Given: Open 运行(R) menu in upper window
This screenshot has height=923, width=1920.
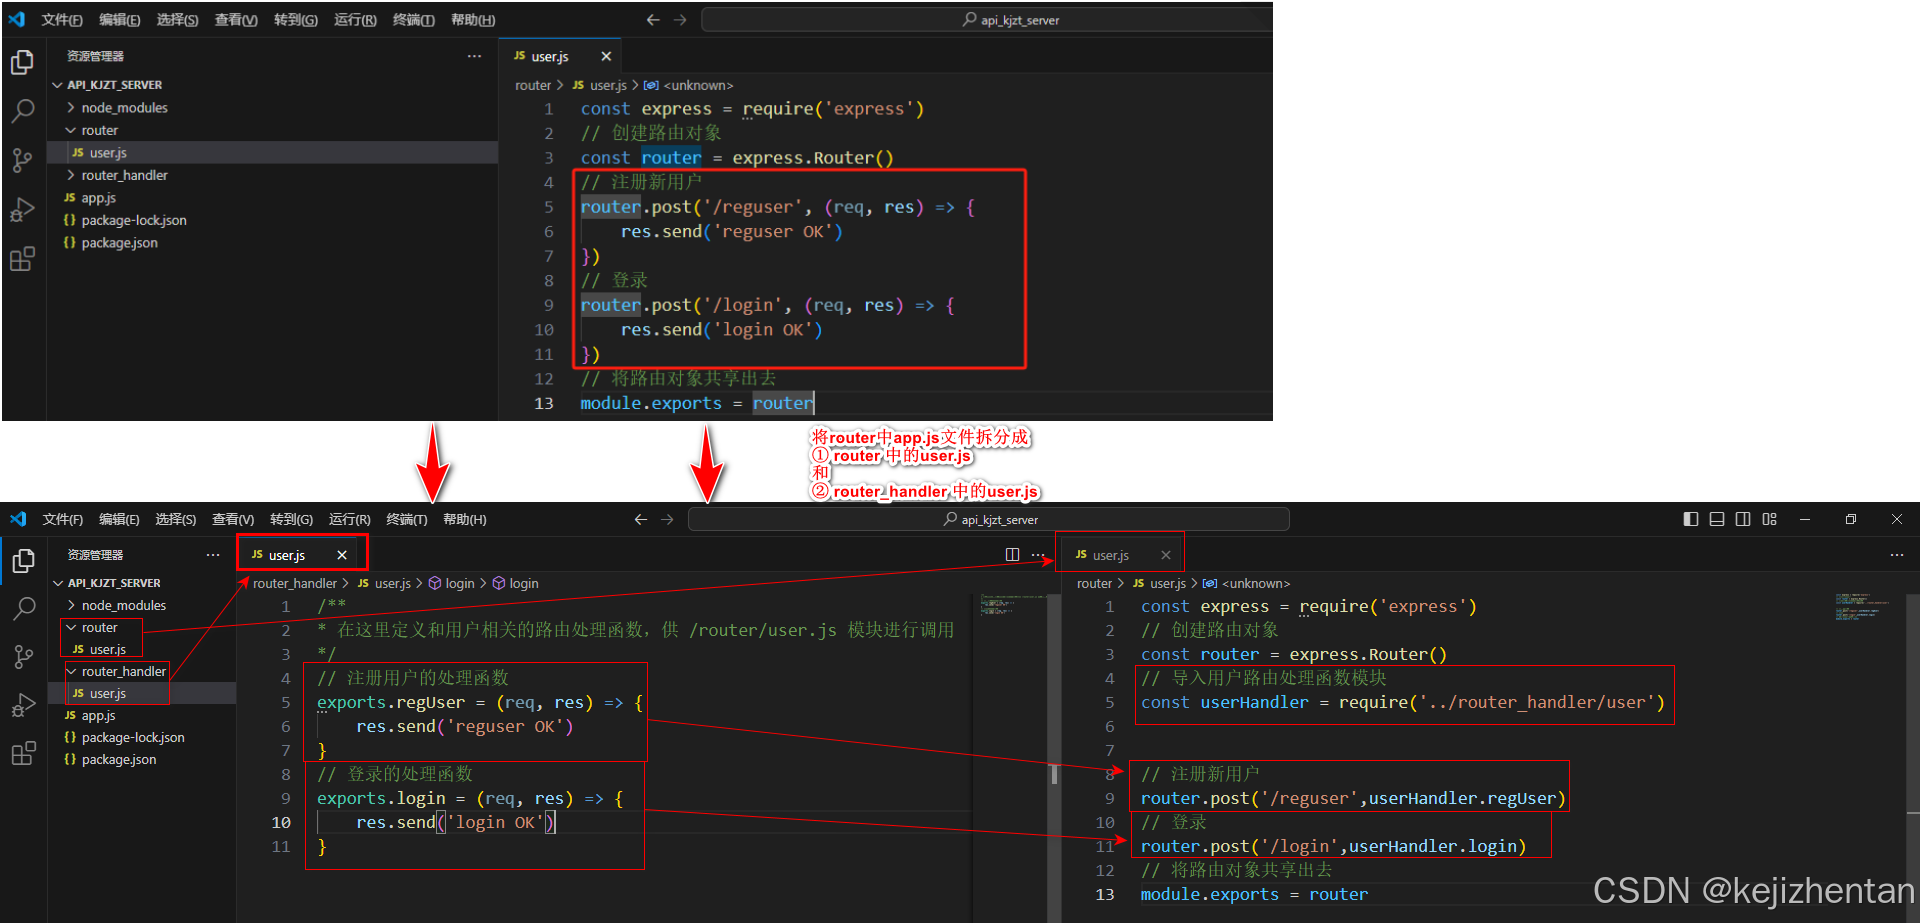Looking at the screenshot, I should point(355,20).
